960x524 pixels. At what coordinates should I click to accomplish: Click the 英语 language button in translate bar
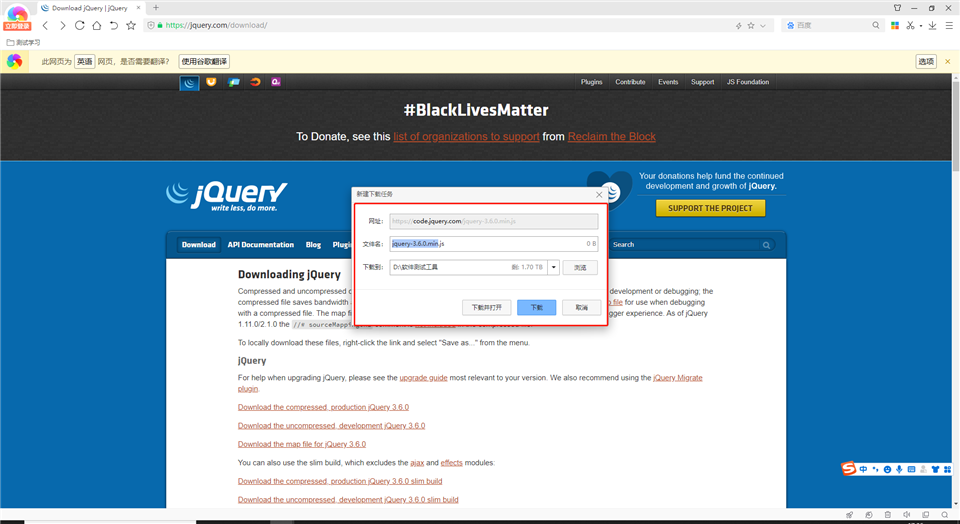point(84,61)
